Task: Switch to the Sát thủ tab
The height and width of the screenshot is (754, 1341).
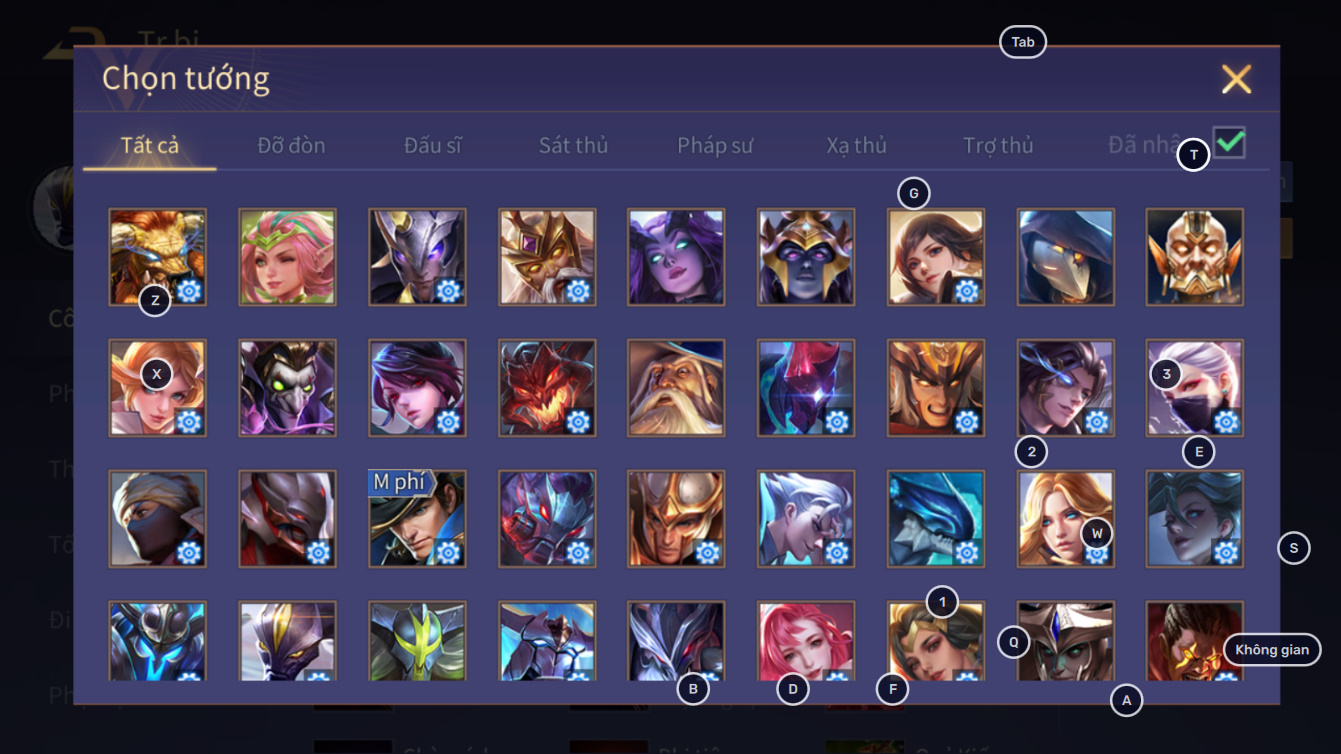Action: pos(573,145)
